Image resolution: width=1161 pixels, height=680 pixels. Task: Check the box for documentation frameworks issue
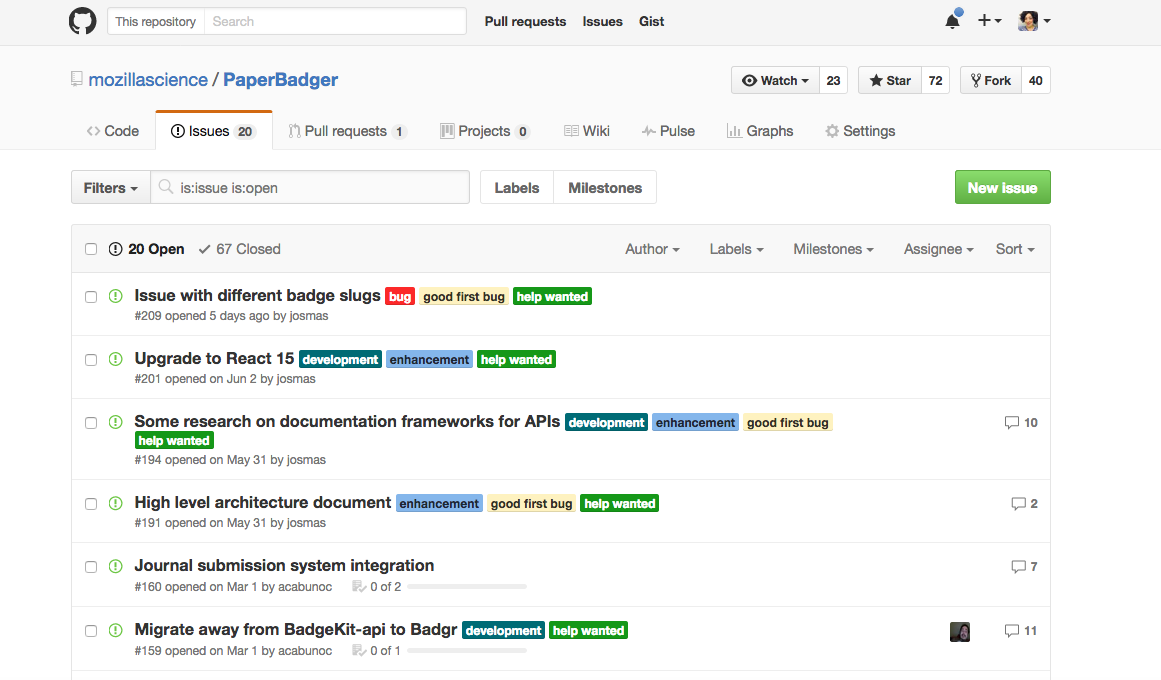coord(91,423)
